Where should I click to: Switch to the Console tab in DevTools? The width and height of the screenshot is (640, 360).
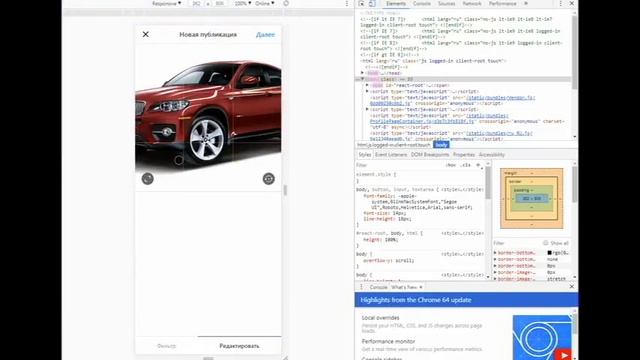coord(422,4)
